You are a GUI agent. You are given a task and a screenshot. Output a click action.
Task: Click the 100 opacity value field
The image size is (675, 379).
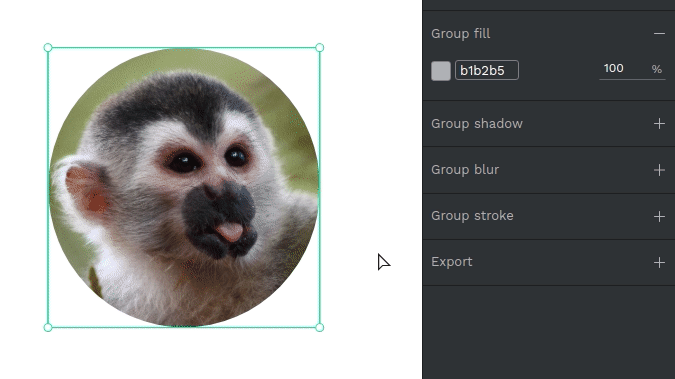click(x=622, y=68)
